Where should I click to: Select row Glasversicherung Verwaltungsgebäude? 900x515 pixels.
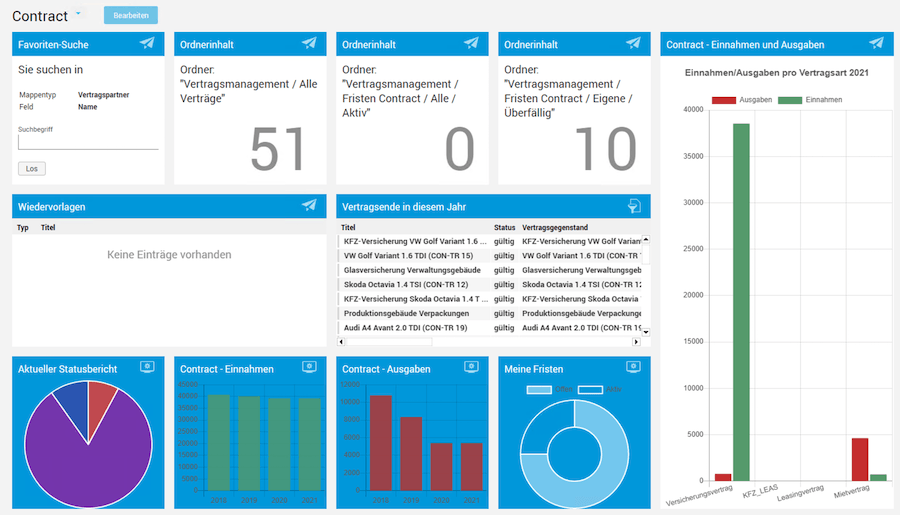(x=490, y=270)
